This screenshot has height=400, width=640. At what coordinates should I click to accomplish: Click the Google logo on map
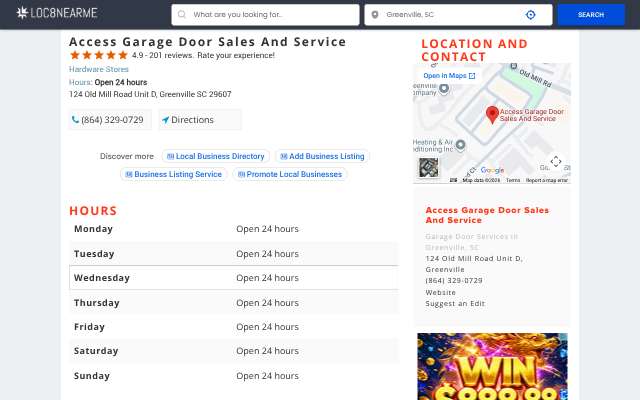click(x=492, y=170)
